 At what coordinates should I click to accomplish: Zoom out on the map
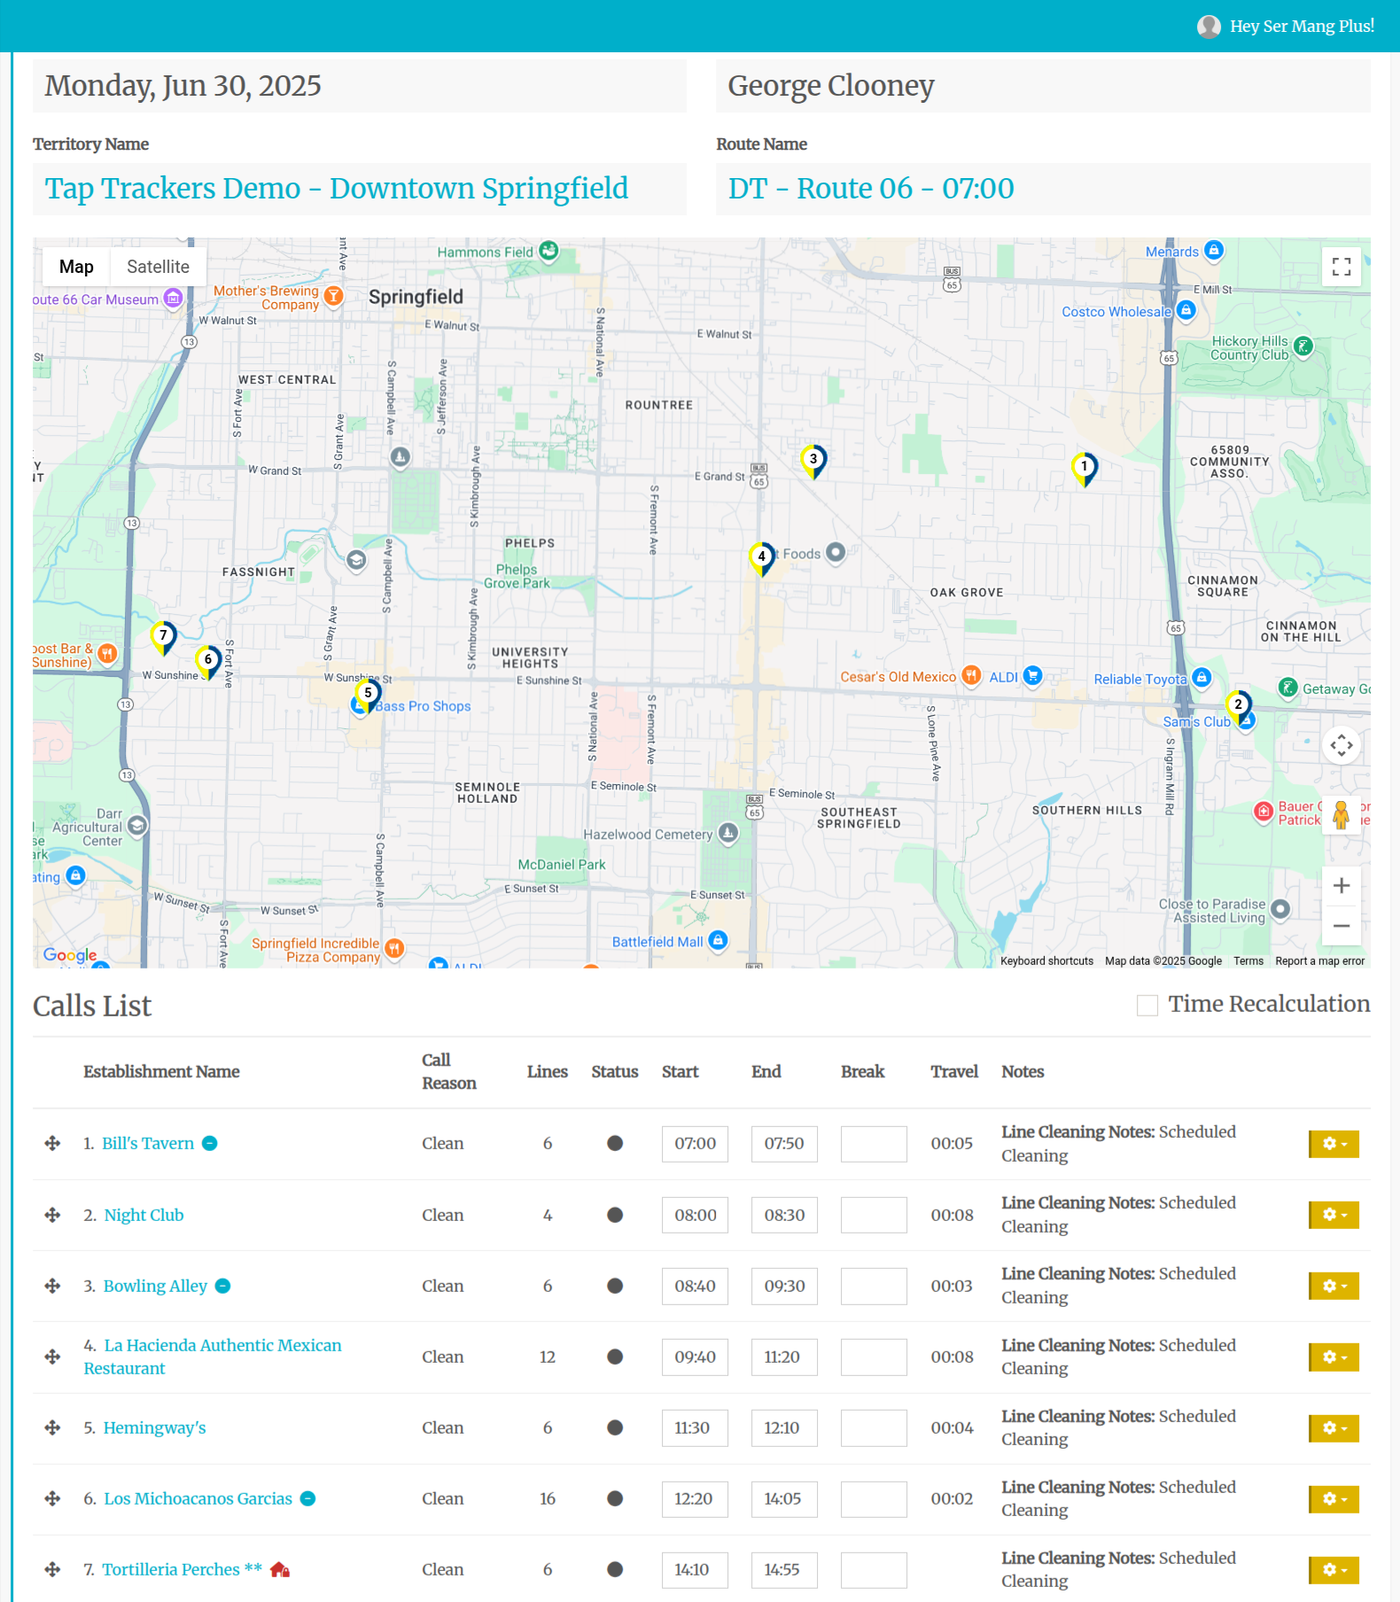coord(1341,926)
